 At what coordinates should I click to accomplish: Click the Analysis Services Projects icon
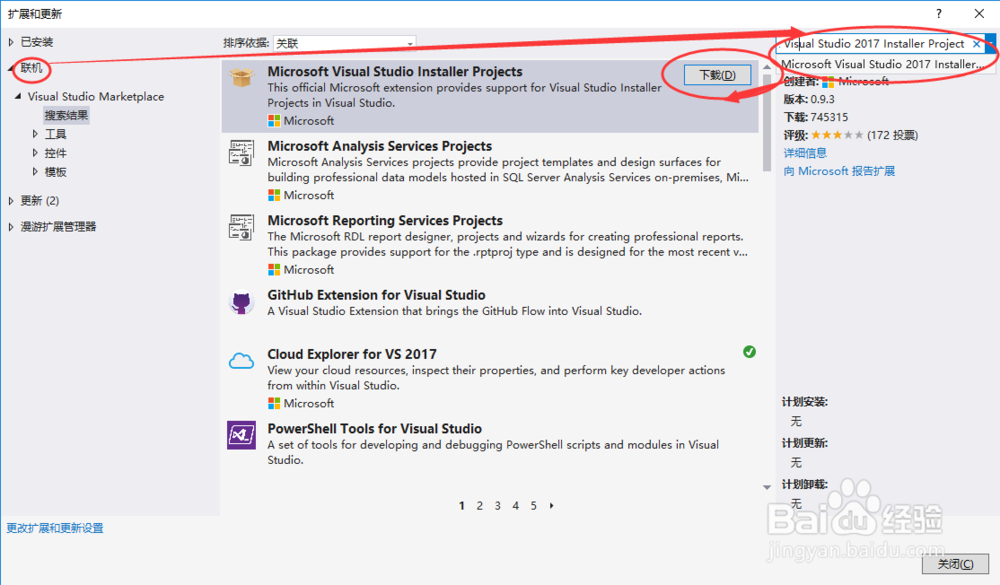click(x=241, y=153)
